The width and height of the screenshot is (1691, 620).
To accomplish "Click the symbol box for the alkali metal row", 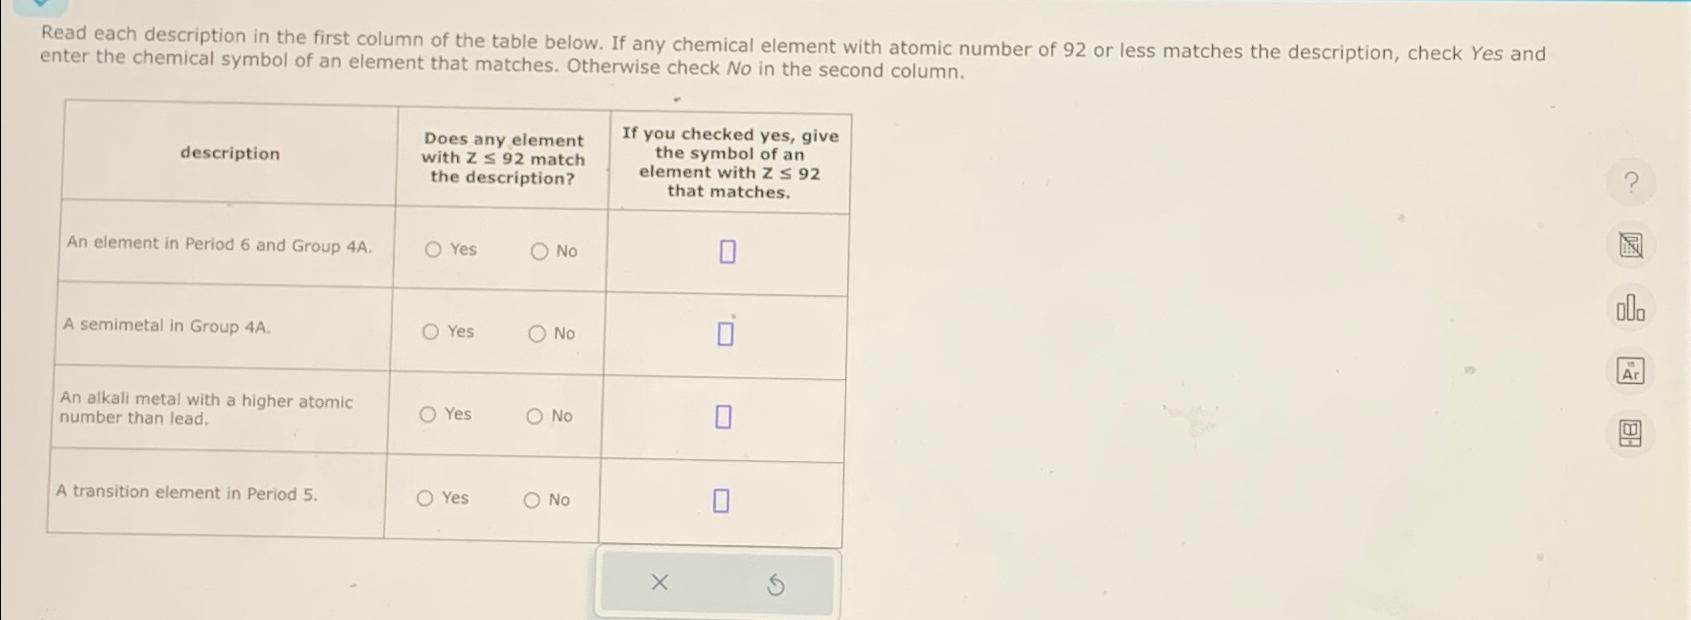I will (722, 416).
